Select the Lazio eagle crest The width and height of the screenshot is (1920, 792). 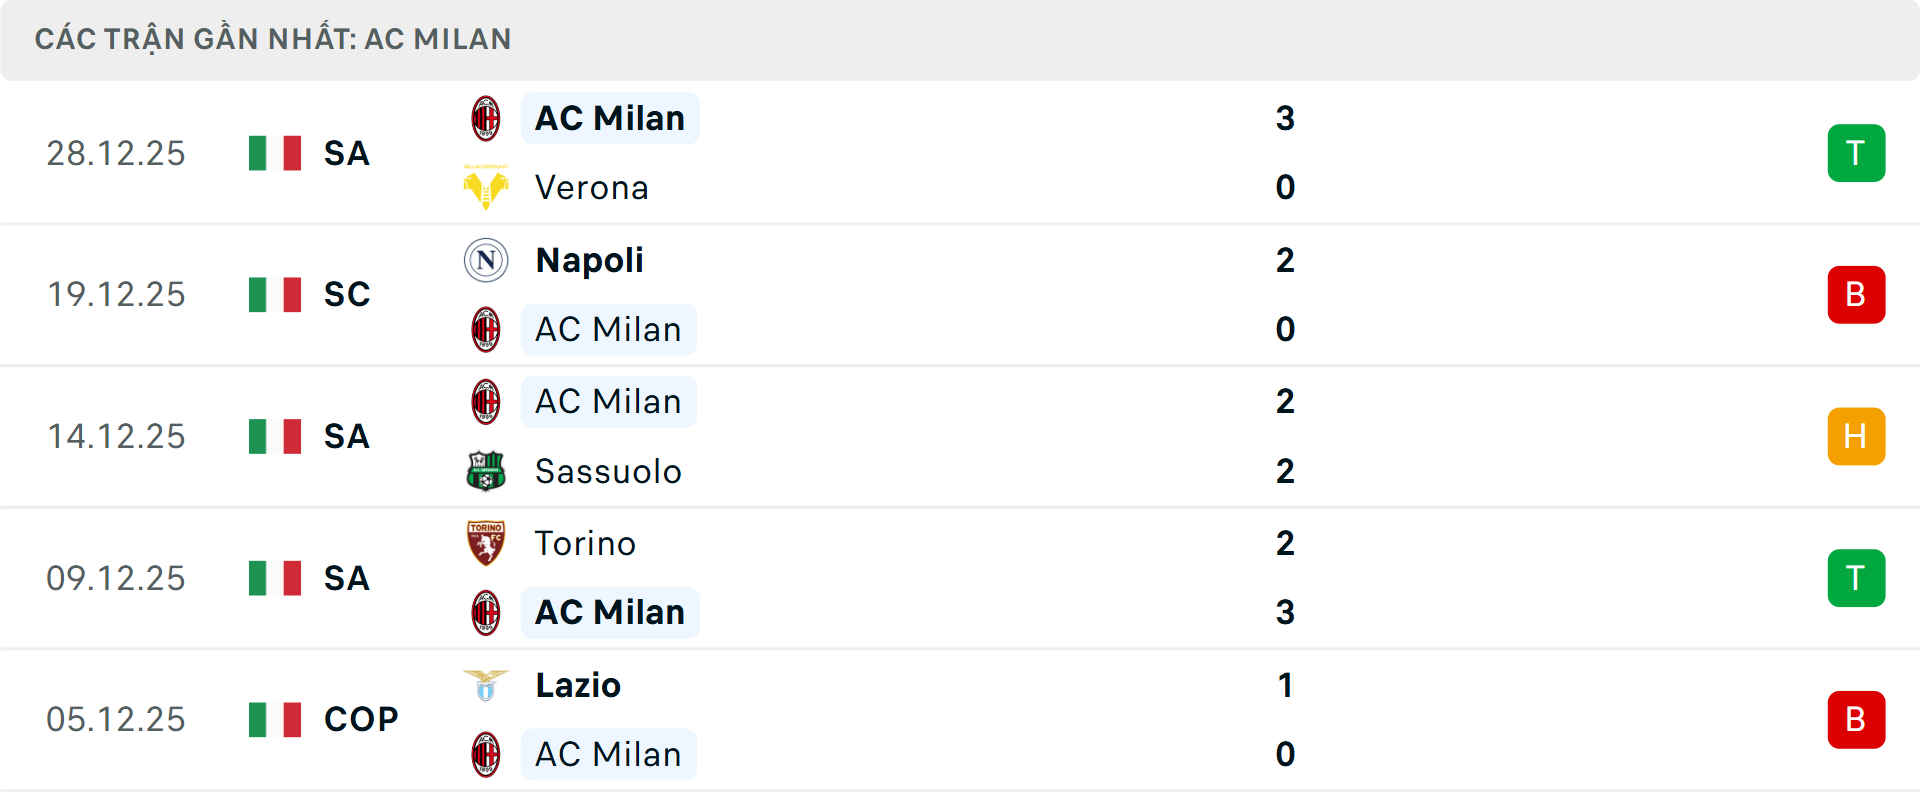[487, 685]
